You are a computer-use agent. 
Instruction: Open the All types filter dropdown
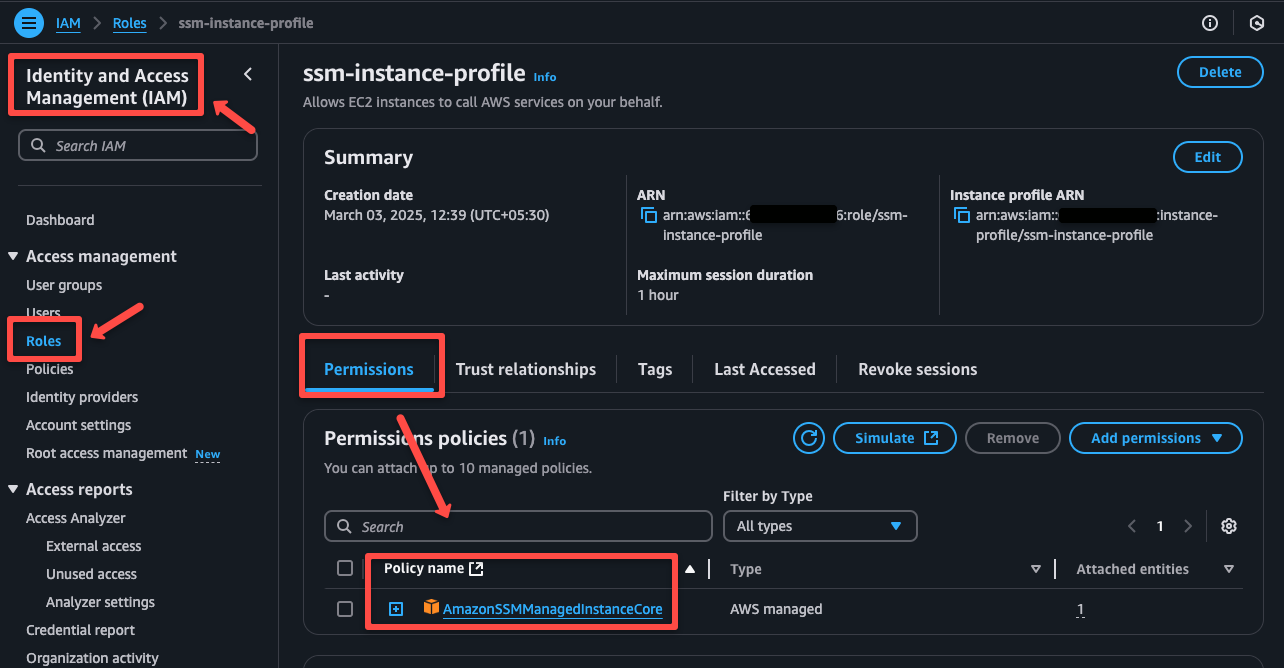(x=820, y=525)
